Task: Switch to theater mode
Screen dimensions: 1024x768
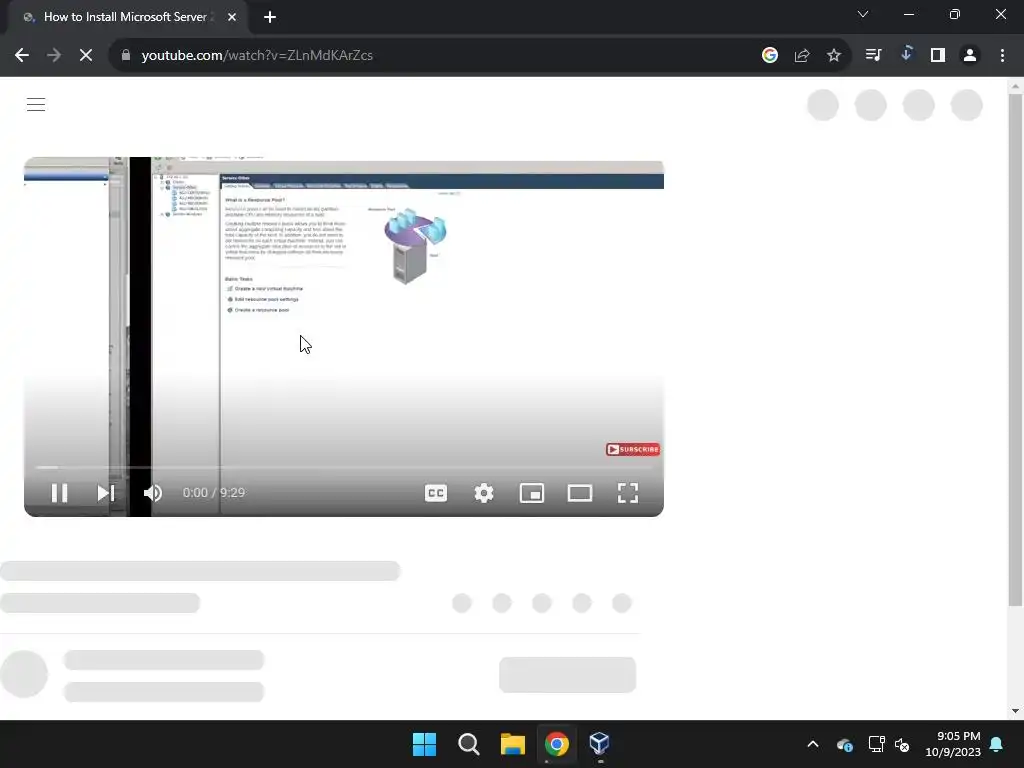Action: (580, 493)
